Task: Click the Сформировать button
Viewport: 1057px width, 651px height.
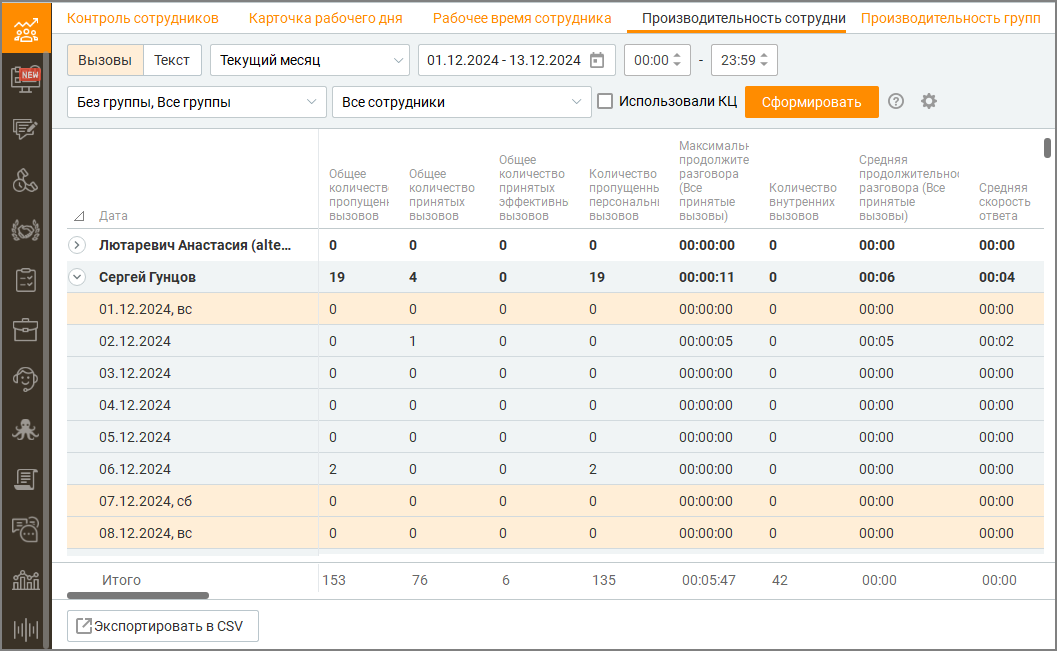Action: click(812, 102)
